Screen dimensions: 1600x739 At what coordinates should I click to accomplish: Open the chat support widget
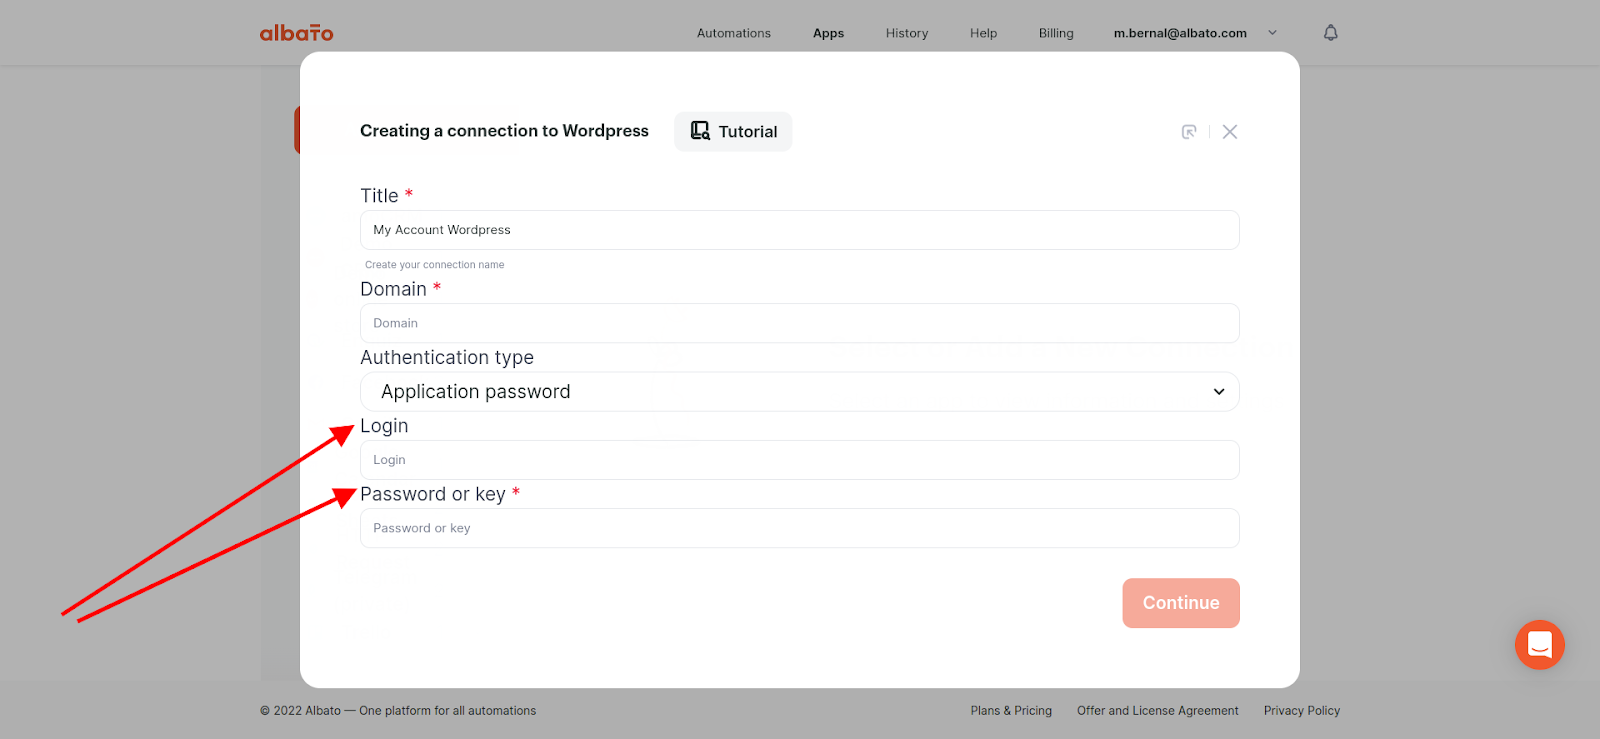(1539, 645)
